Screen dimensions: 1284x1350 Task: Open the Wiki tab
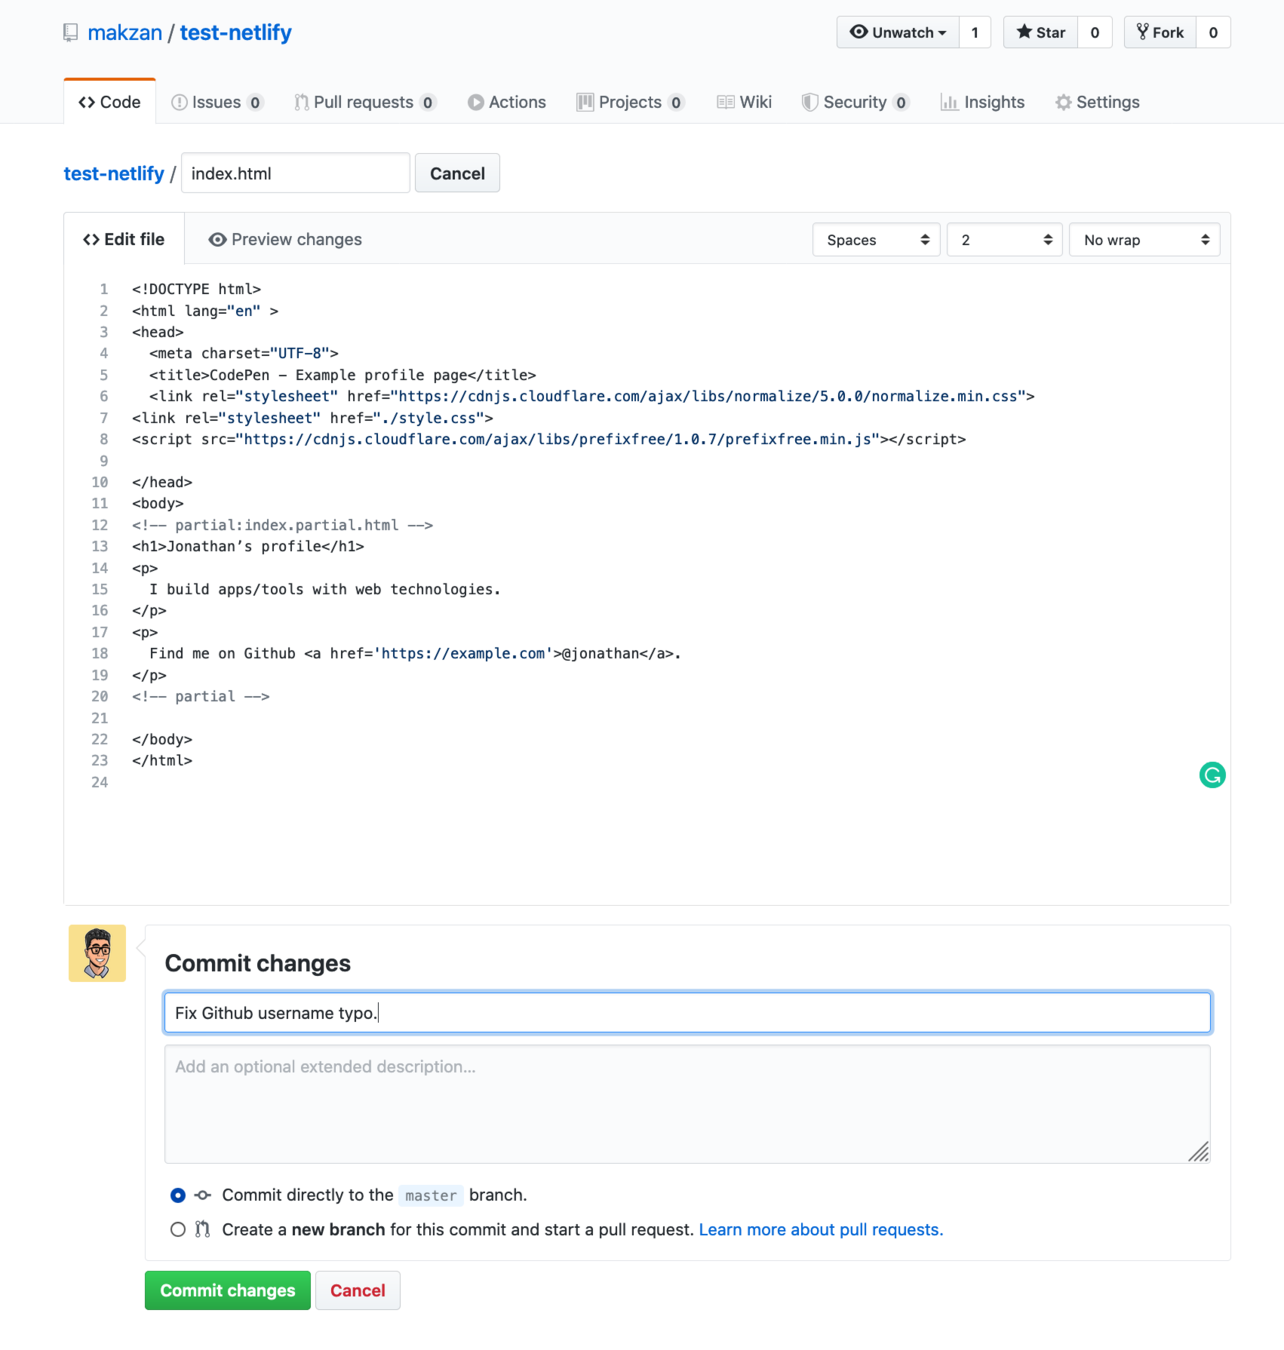pos(745,102)
